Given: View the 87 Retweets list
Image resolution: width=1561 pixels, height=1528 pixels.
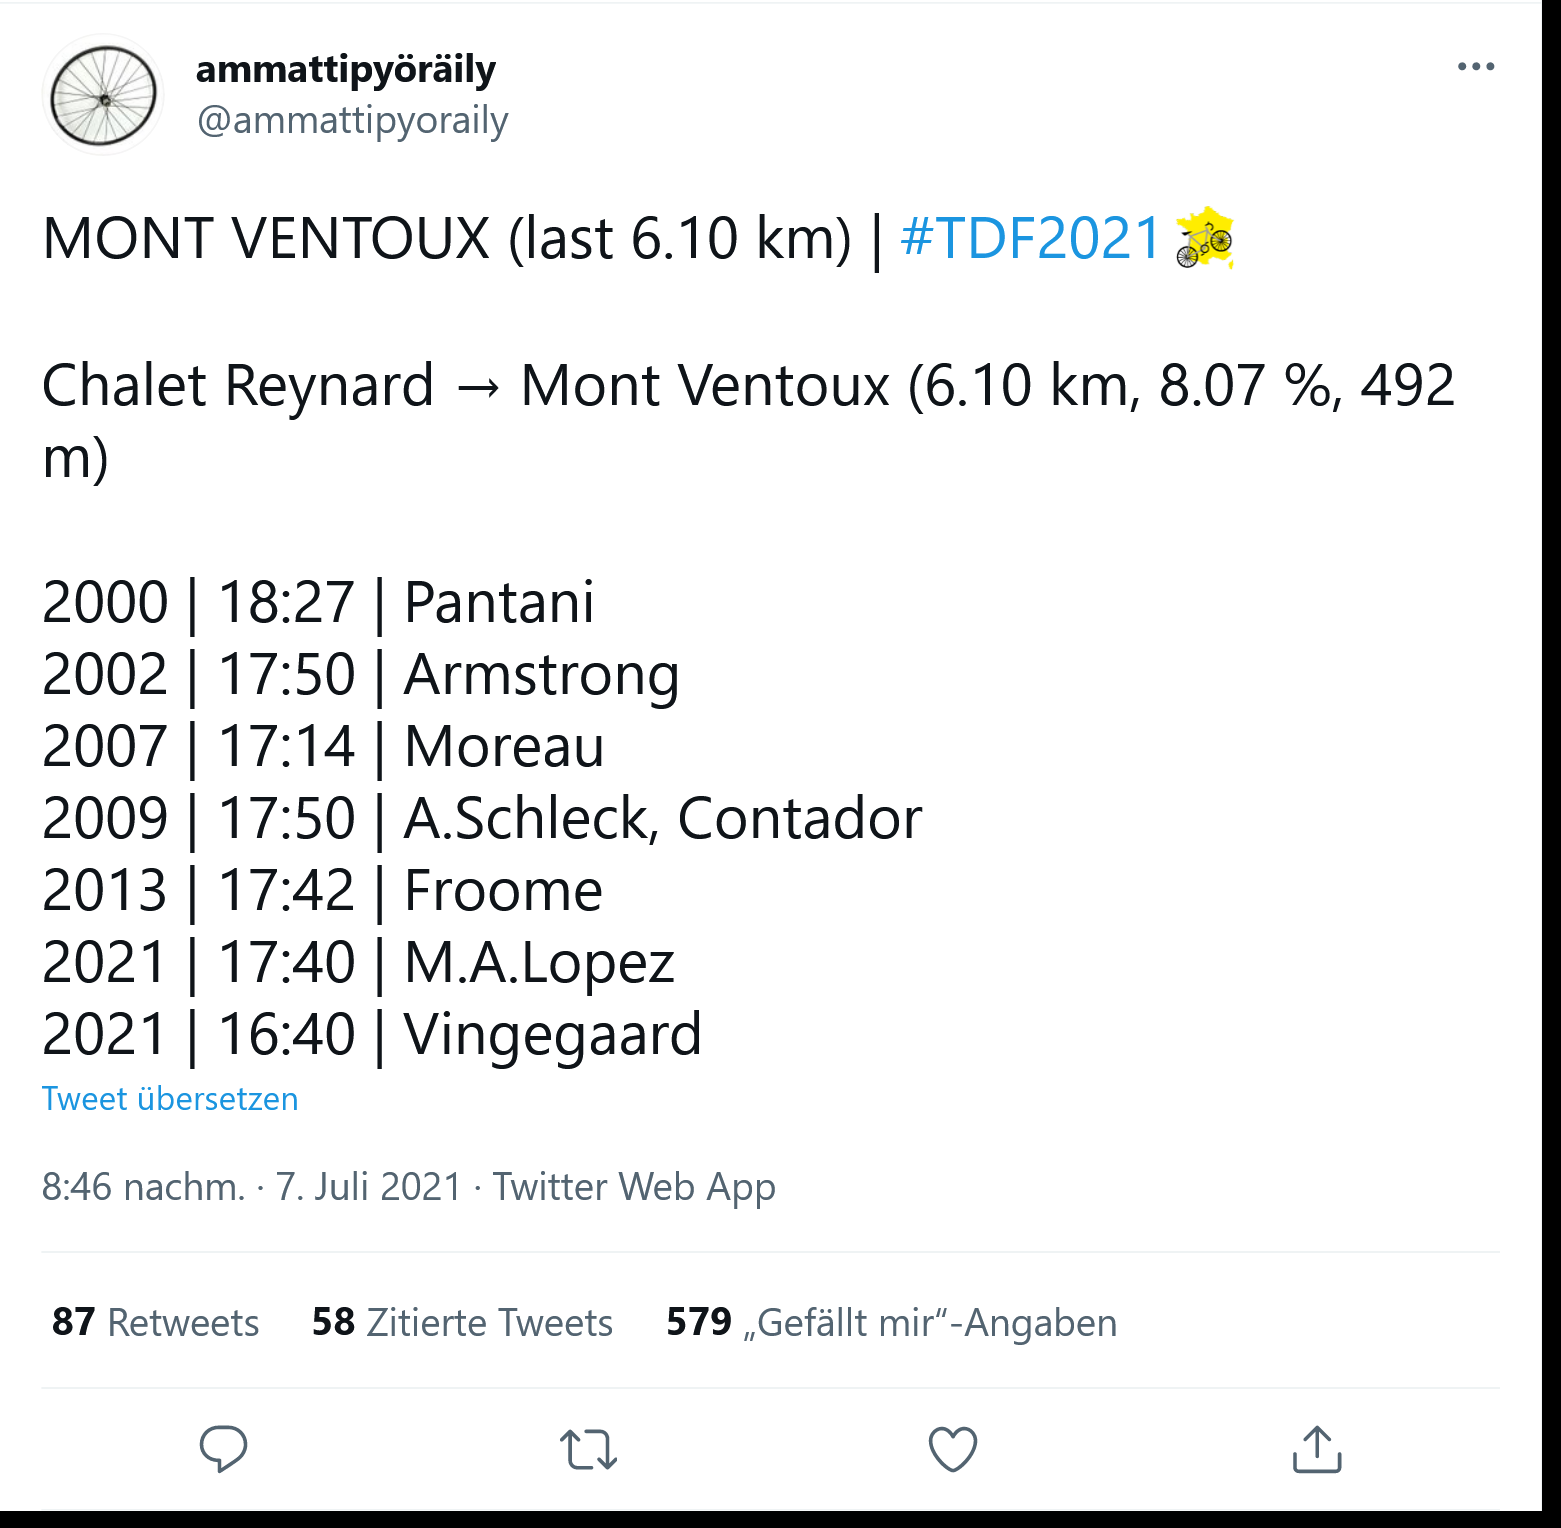Looking at the screenshot, I should point(155,1321).
